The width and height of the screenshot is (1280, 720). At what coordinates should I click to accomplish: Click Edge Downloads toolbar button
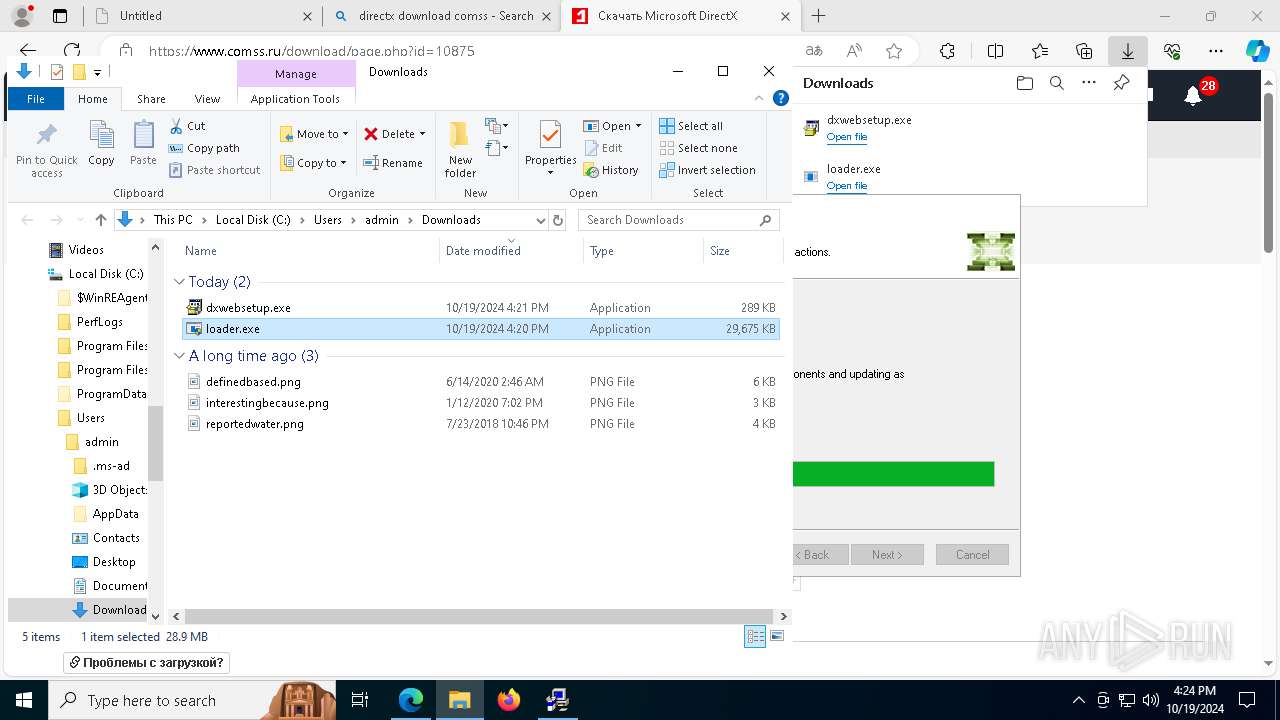tap(1128, 51)
